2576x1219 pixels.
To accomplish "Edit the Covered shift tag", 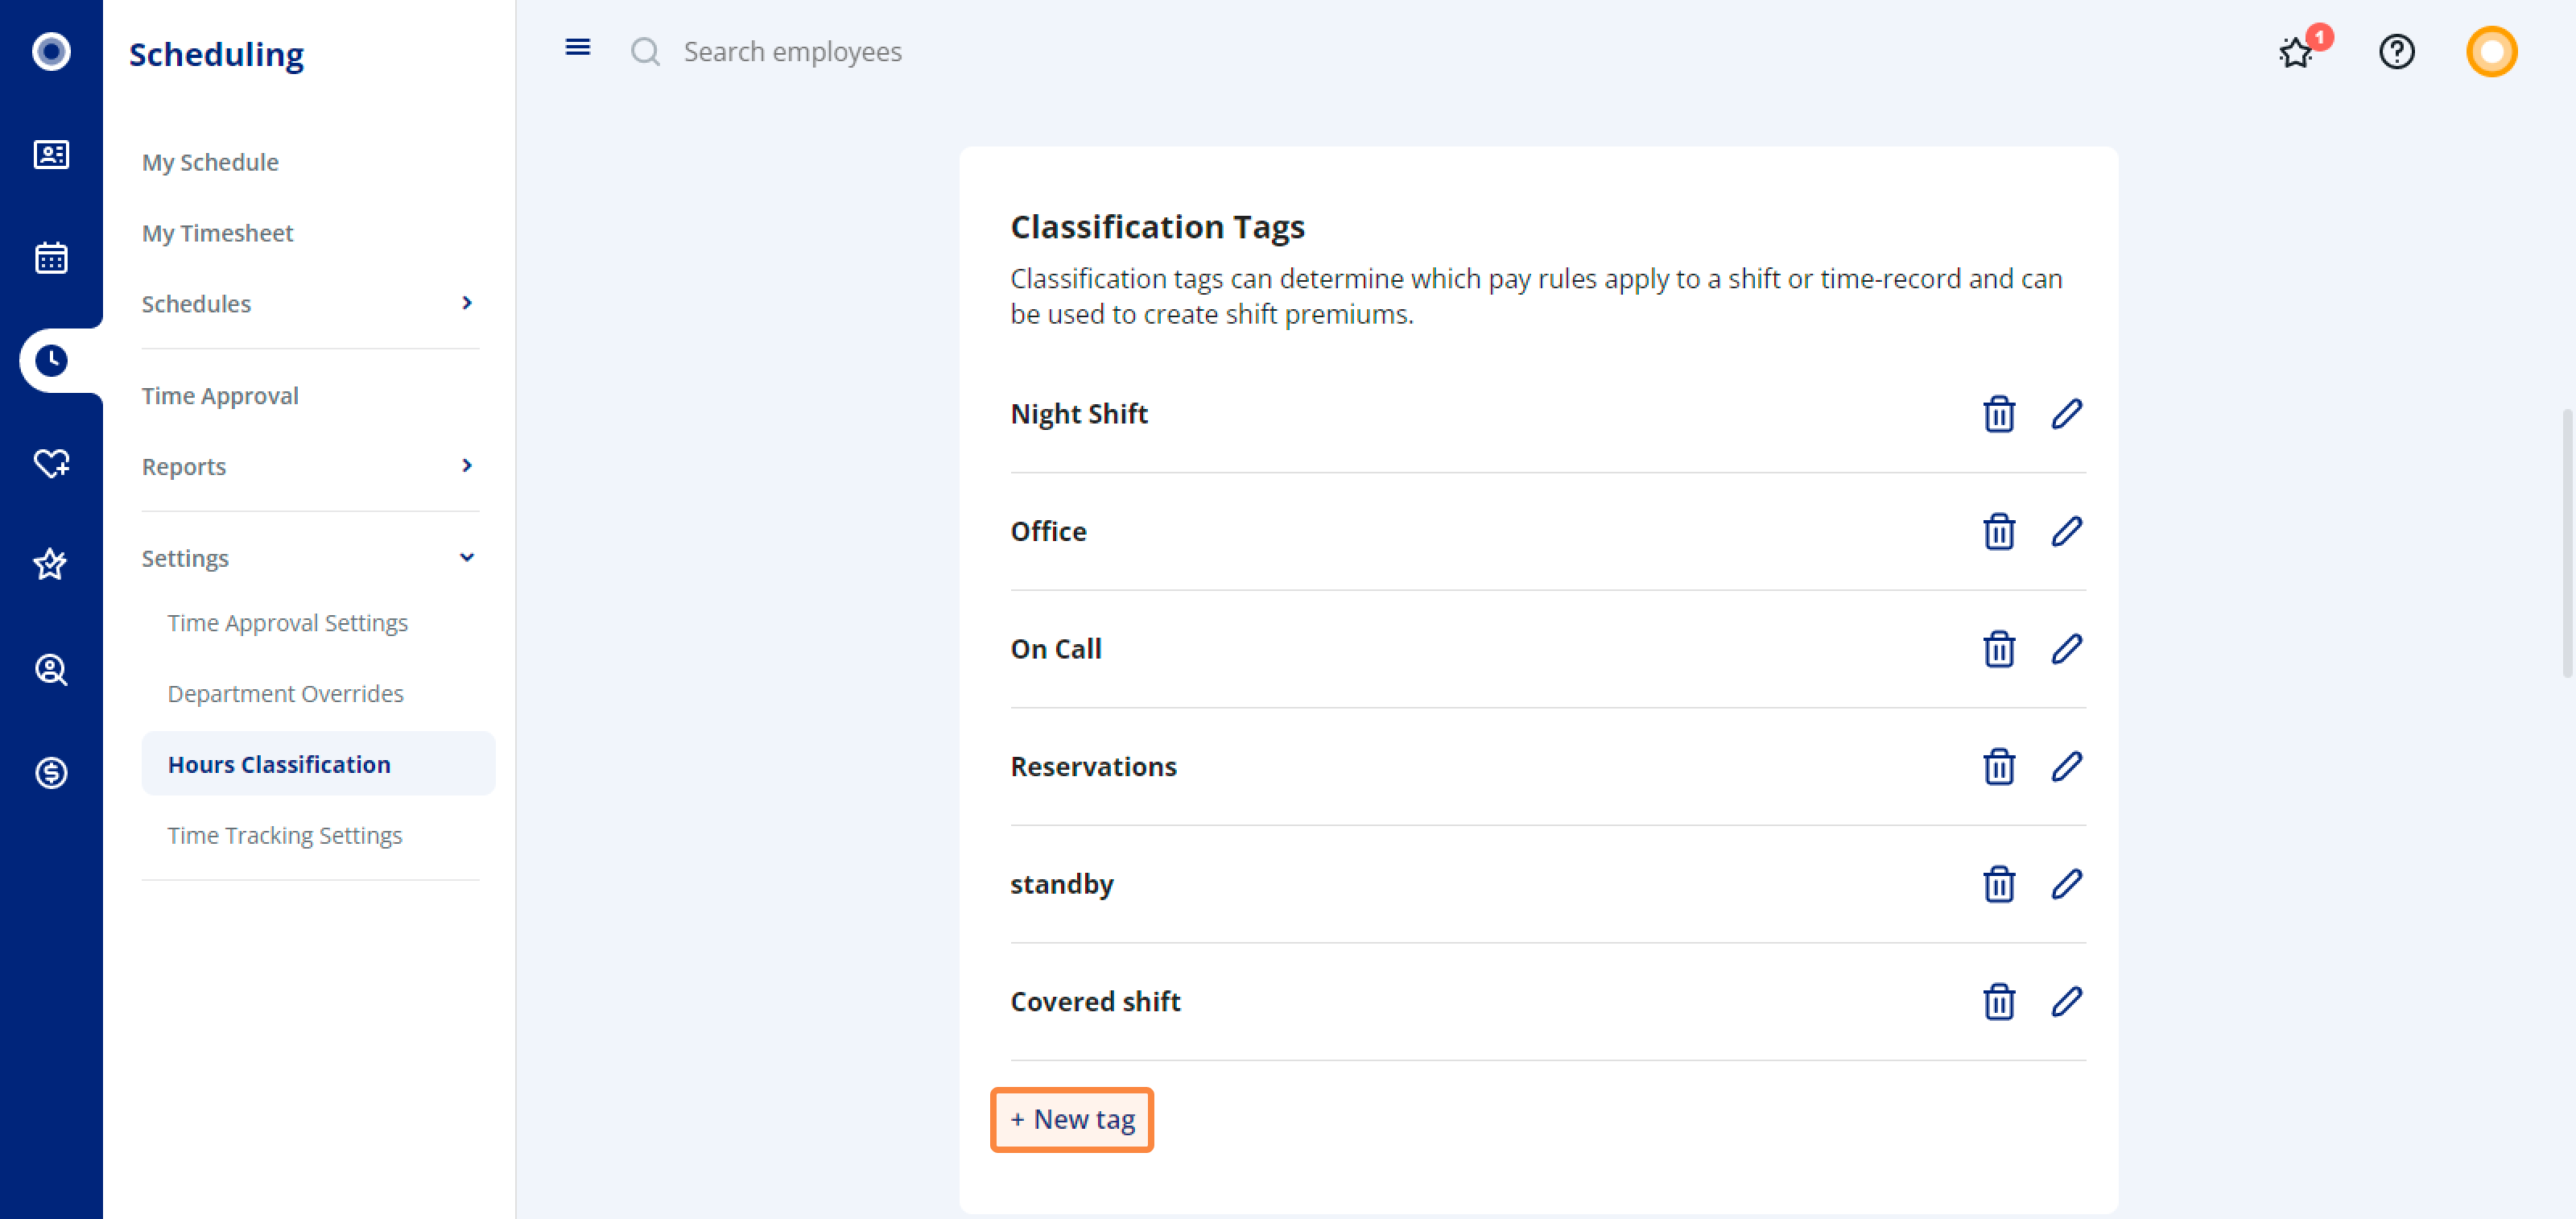I will click(x=2066, y=1001).
